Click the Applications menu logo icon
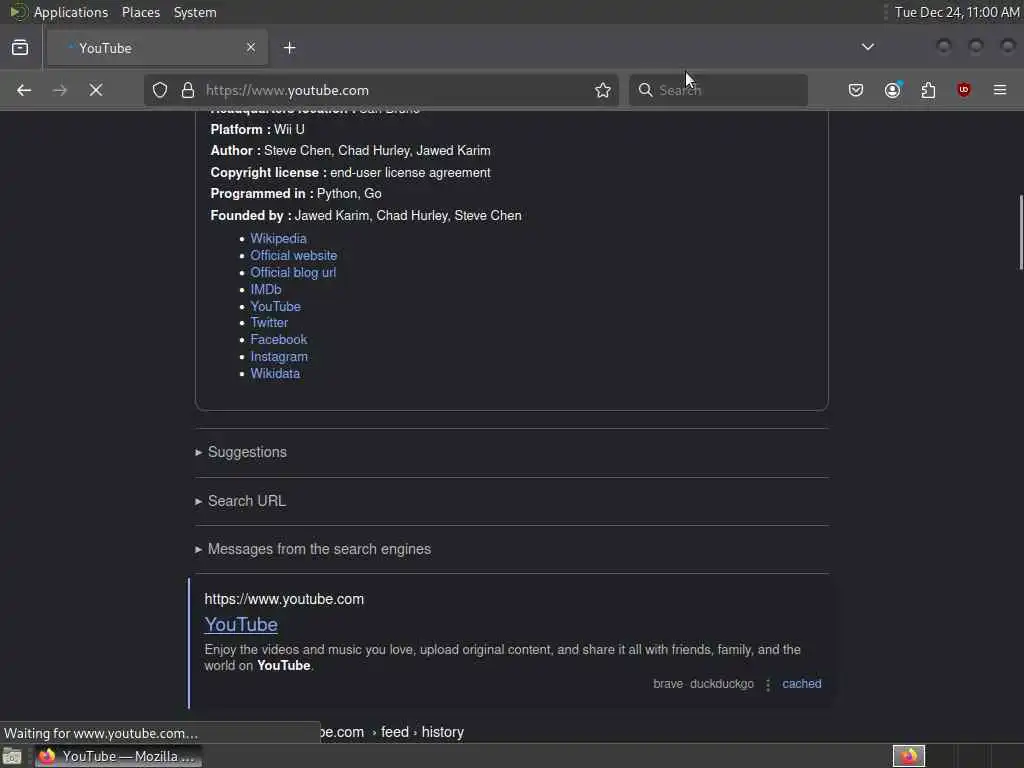This screenshot has height=768, width=1024. [19, 12]
